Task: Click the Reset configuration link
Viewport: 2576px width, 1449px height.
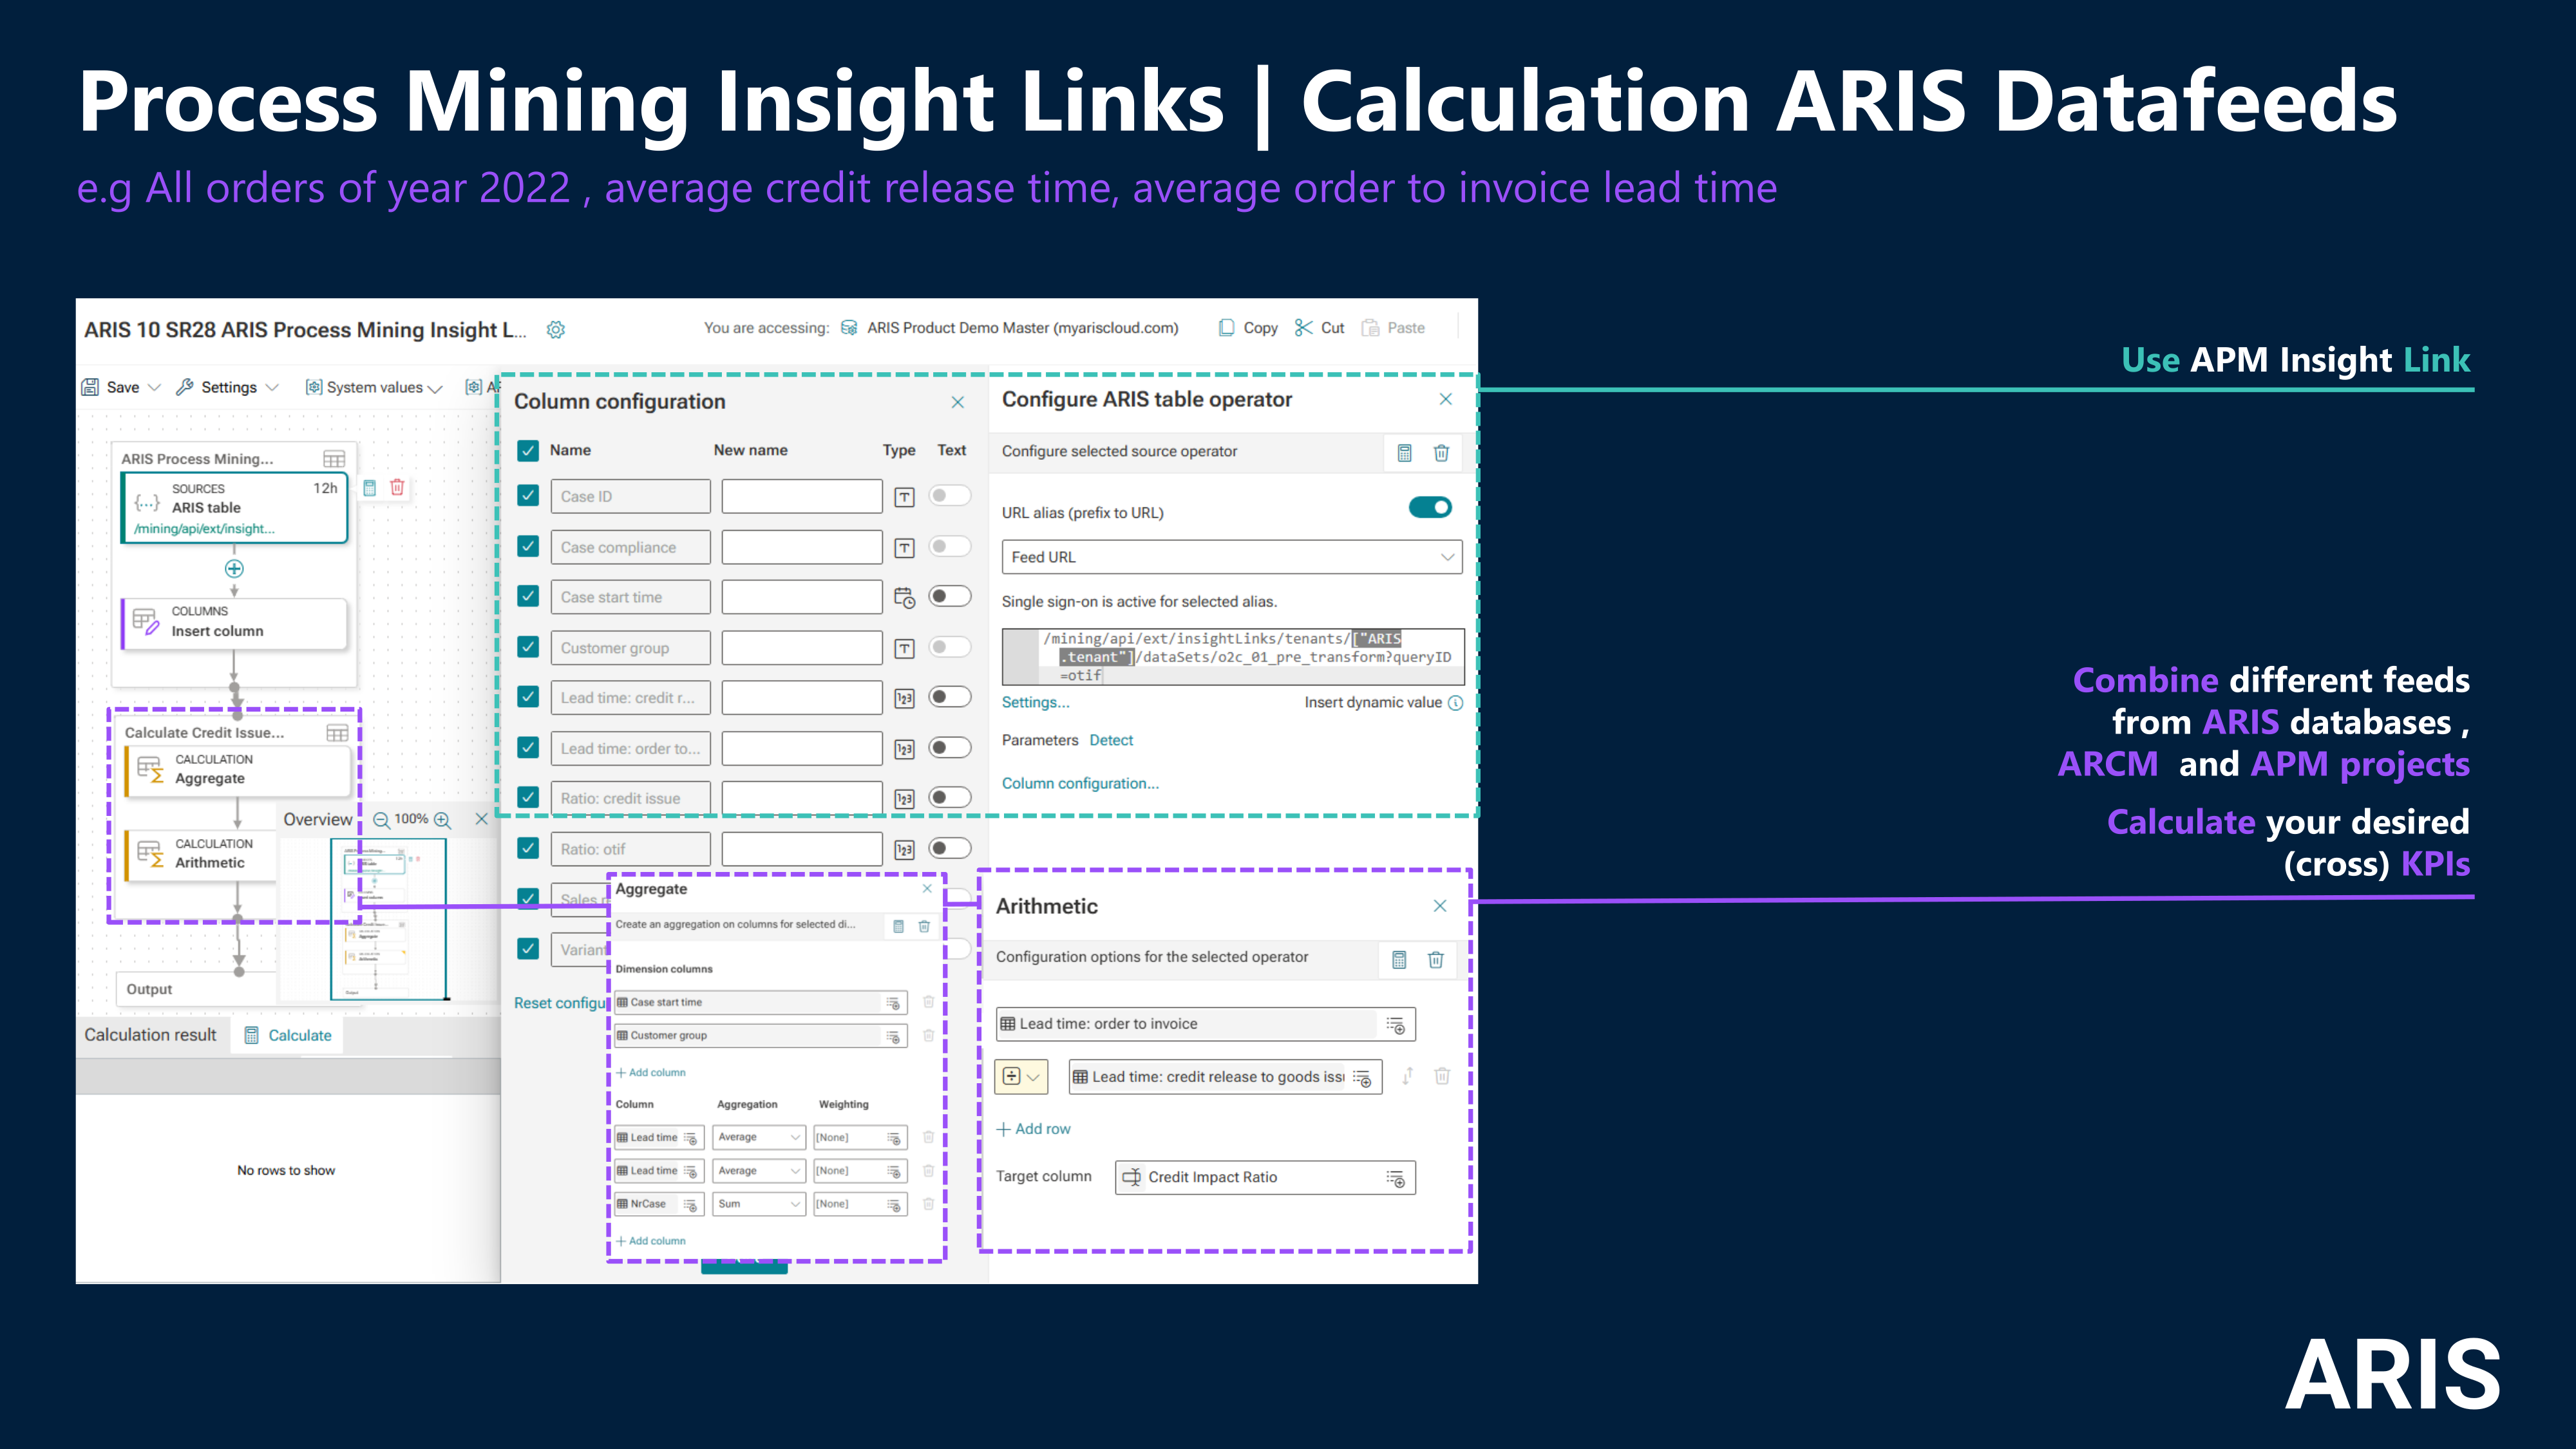Action: (561, 1003)
